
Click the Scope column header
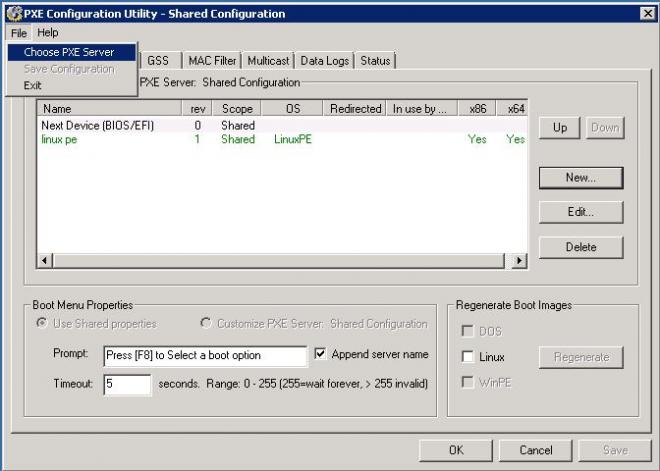point(237,109)
